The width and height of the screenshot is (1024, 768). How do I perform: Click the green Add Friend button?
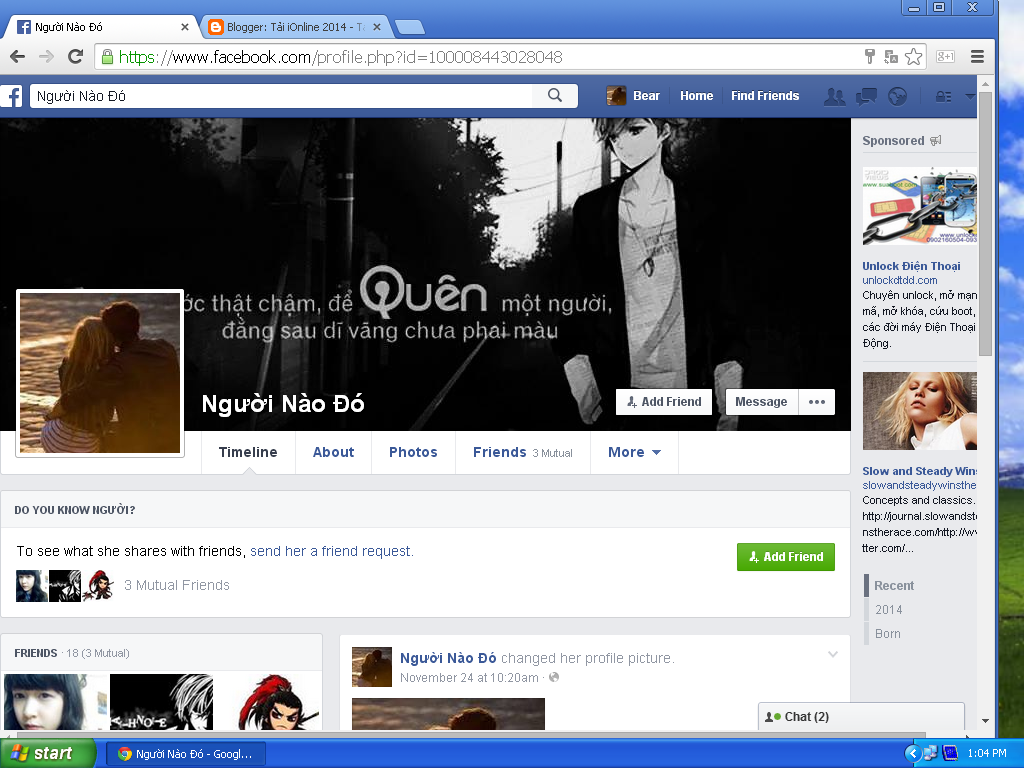786,556
